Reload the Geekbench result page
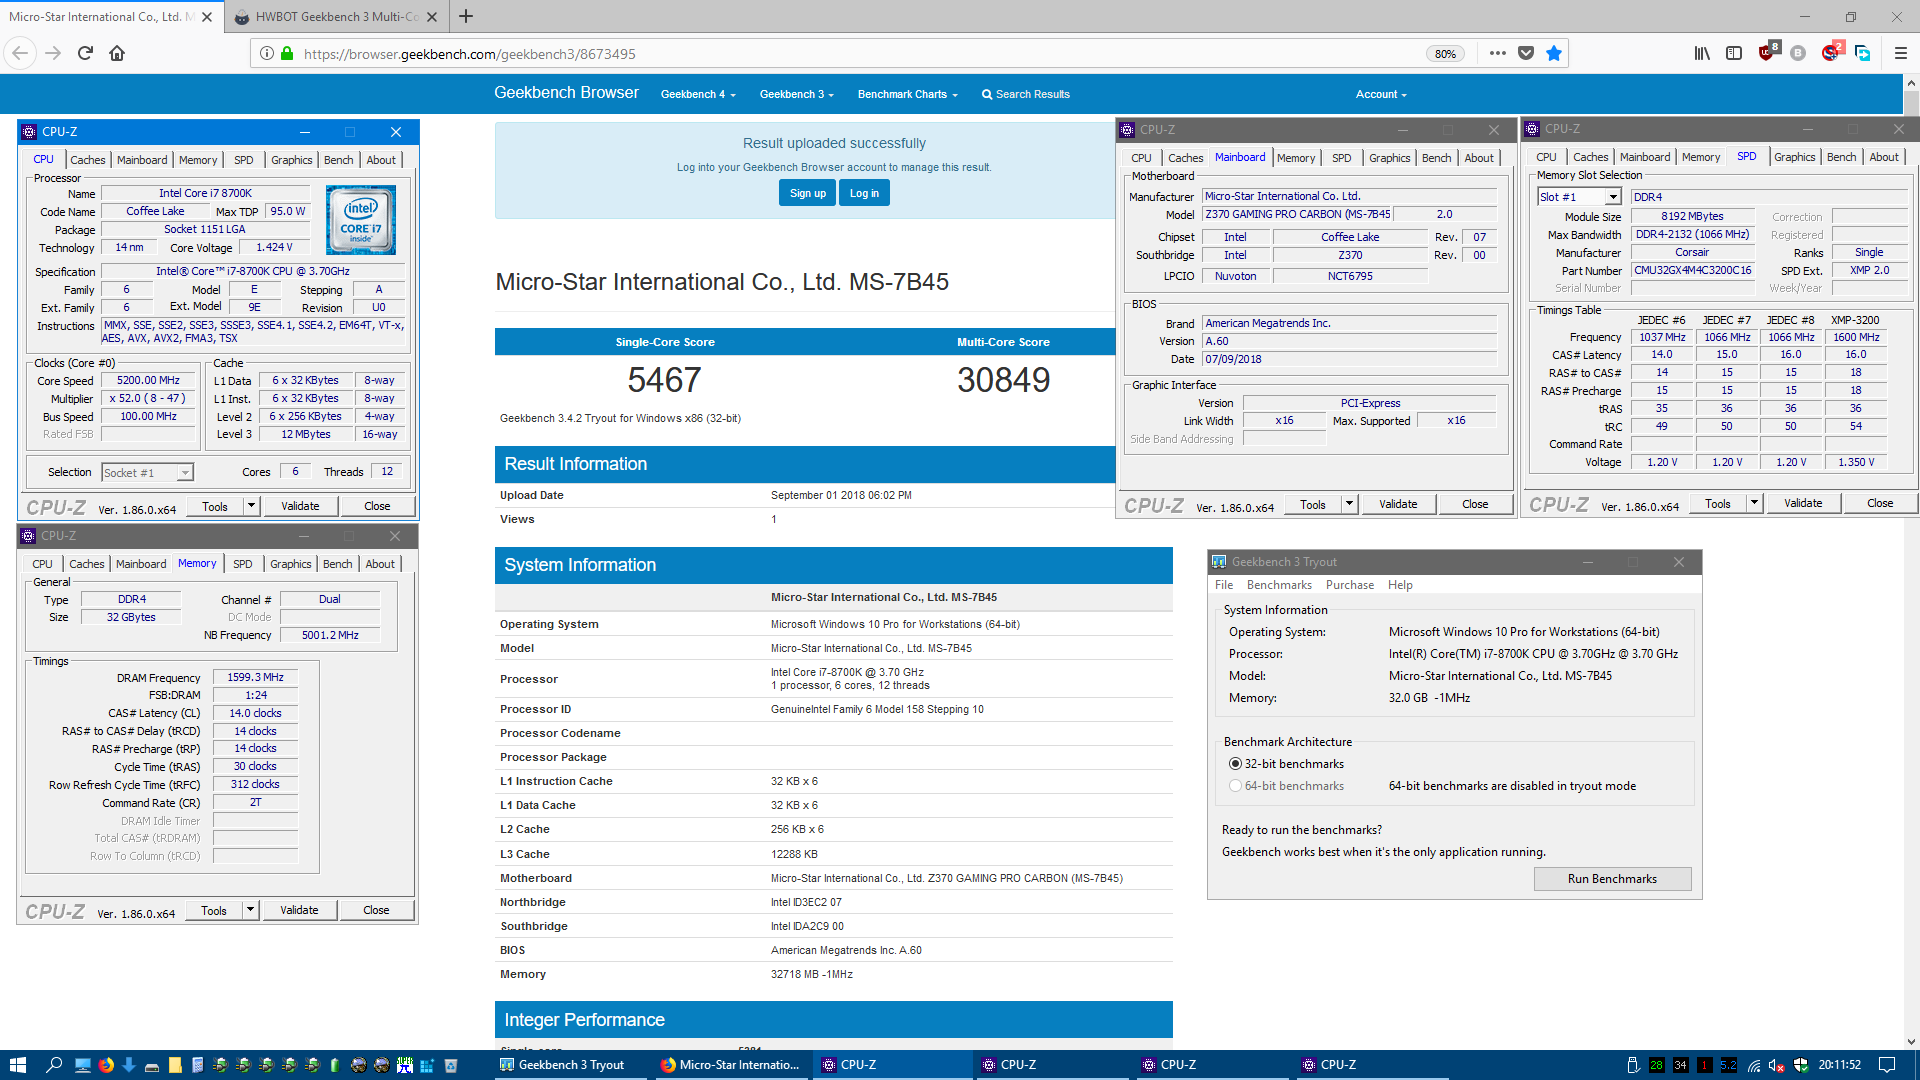The height and width of the screenshot is (1080, 1920). coord(85,53)
